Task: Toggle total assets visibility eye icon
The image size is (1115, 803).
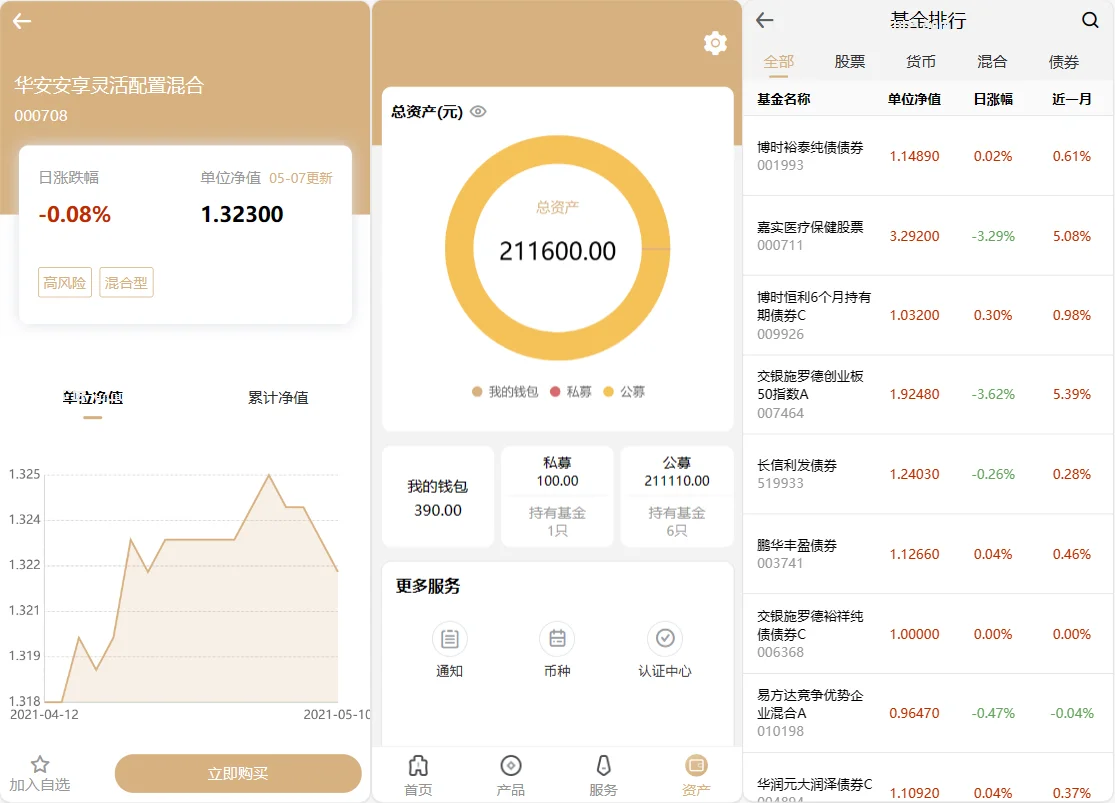Action: click(479, 112)
